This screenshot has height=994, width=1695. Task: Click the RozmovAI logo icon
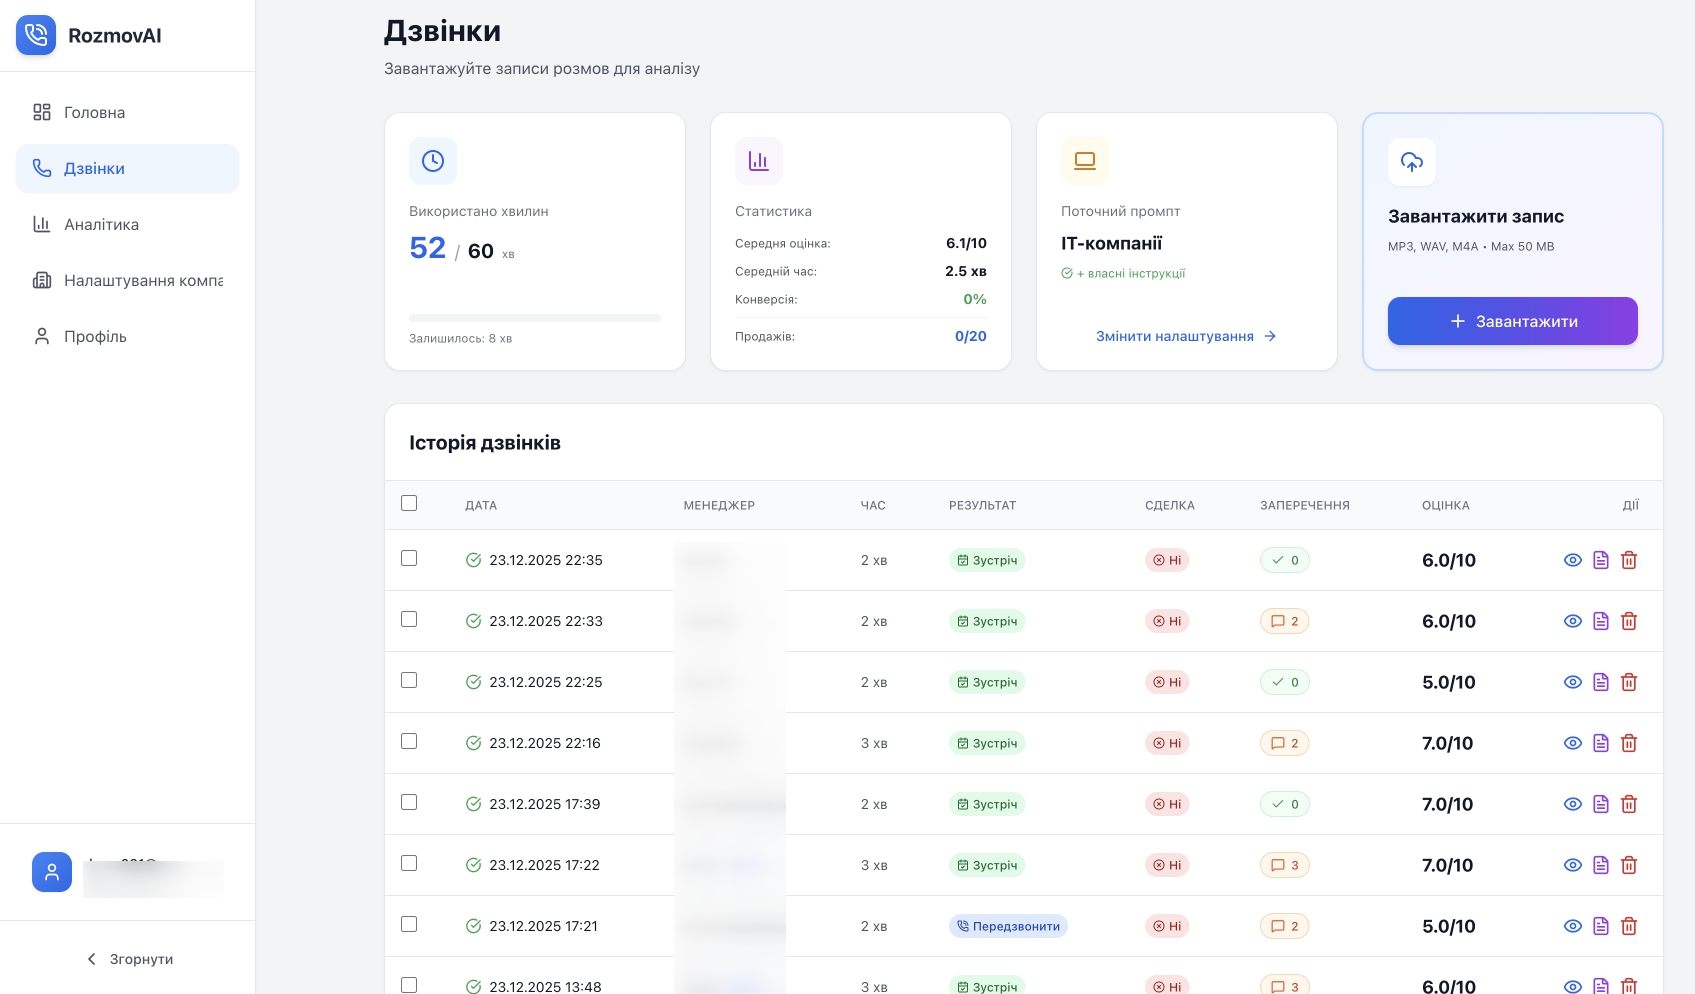pyautogui.click(x=36, y=35)
